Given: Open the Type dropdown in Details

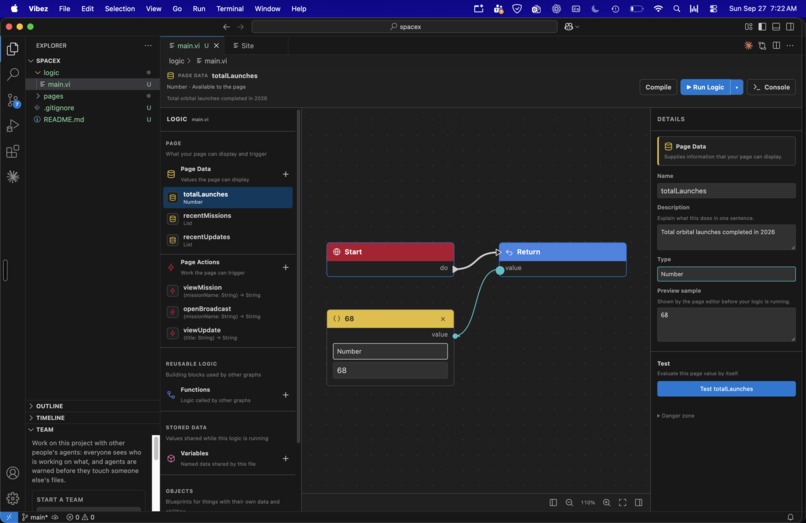Looking at the screenshot, I should (x=726, y=274).
